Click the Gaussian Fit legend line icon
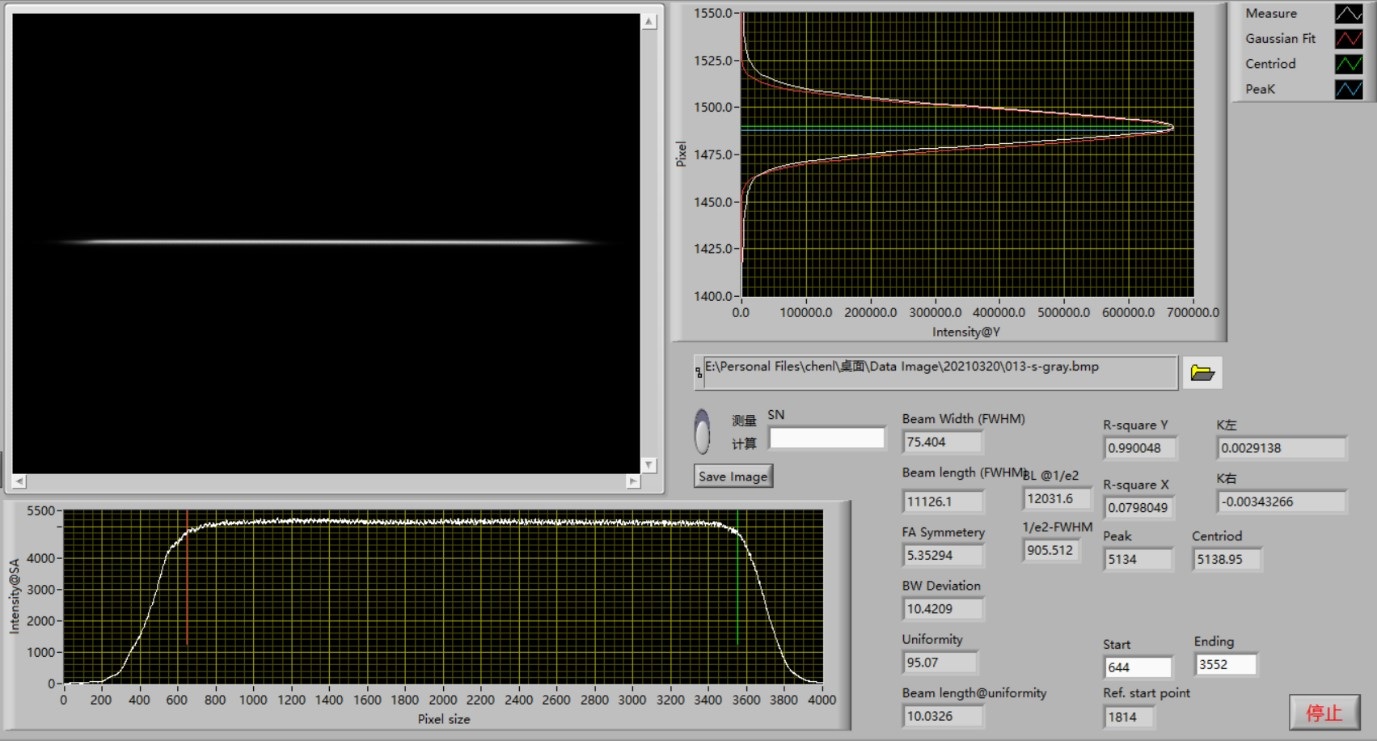Viewport: 1377px width, 741px height. (1348, 39)
